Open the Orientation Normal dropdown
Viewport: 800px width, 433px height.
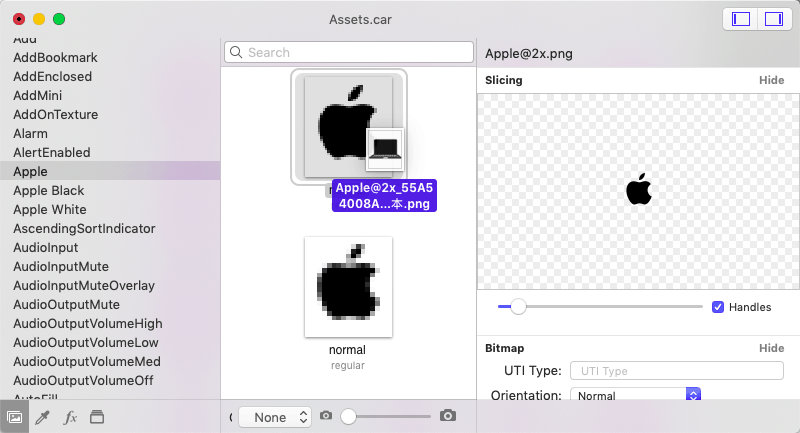[x=635, y=395]
